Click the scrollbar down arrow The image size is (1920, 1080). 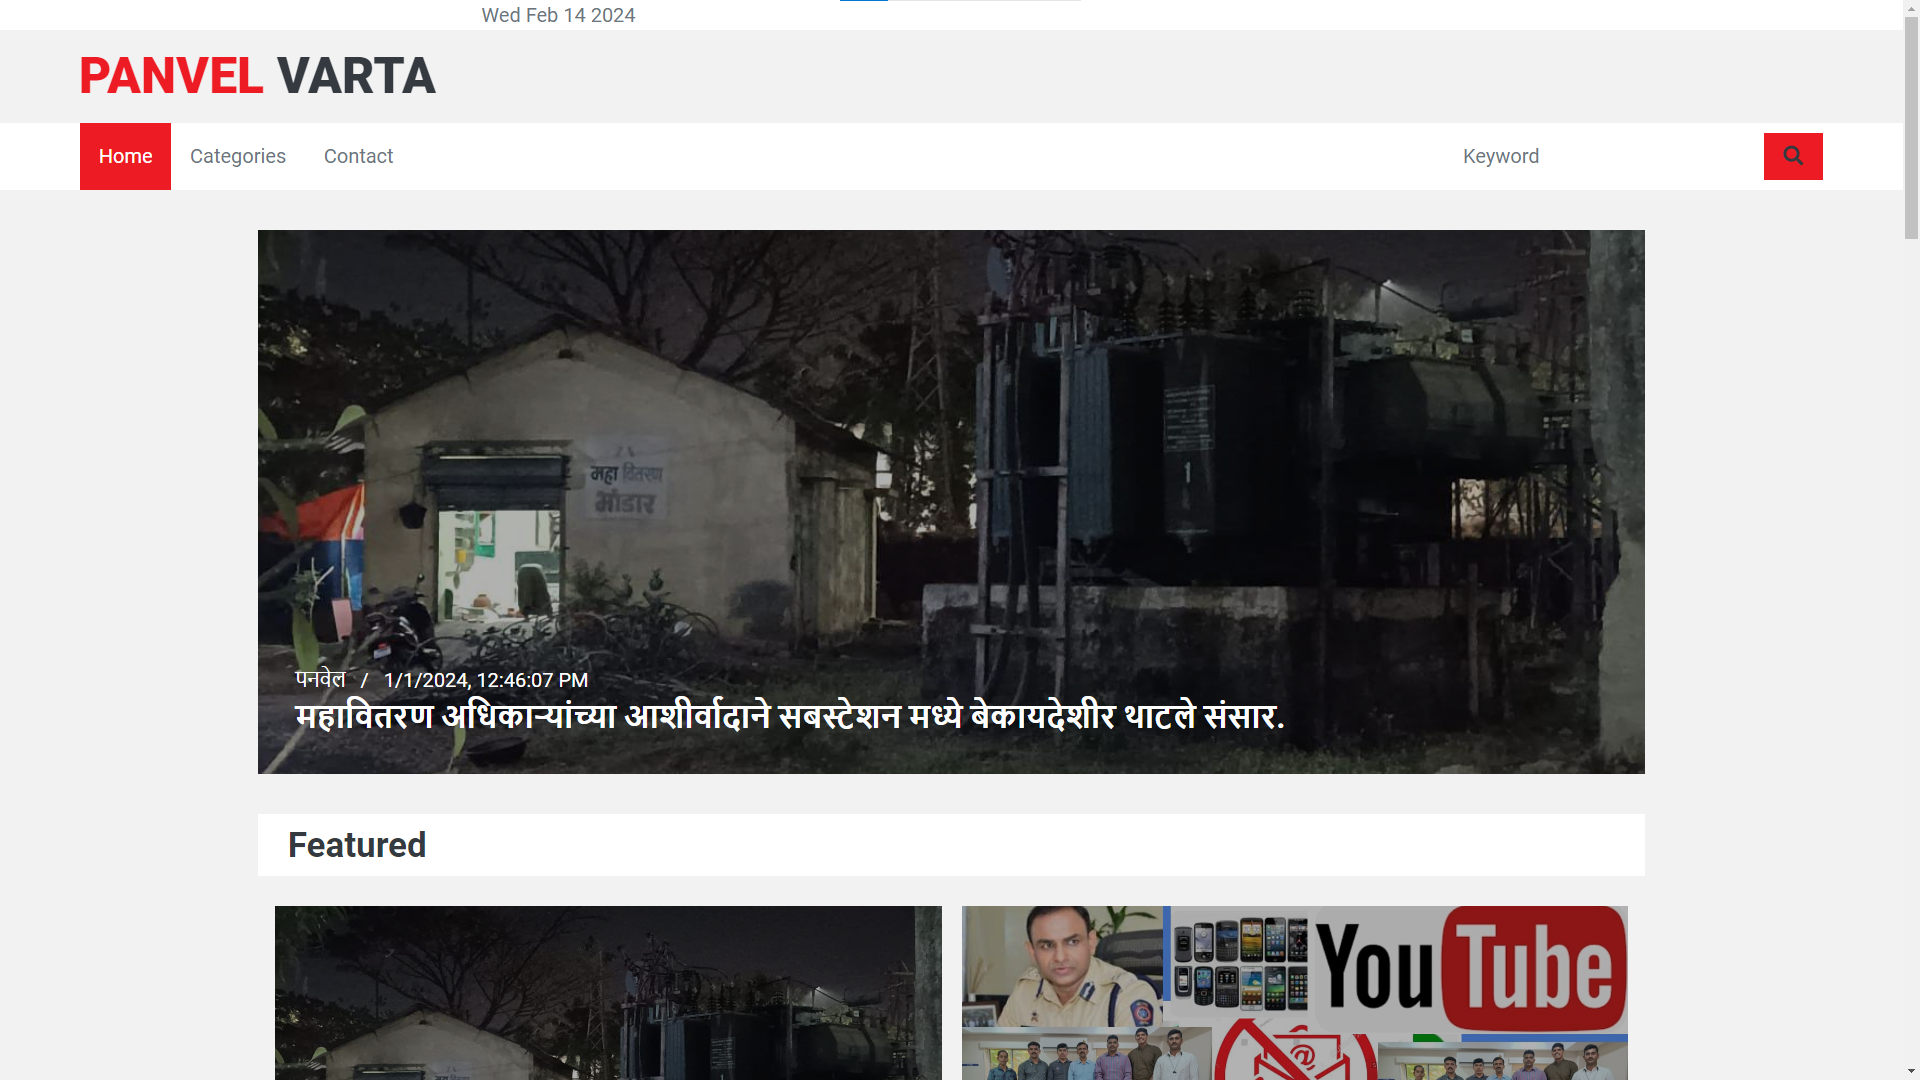[1911, 1072]
